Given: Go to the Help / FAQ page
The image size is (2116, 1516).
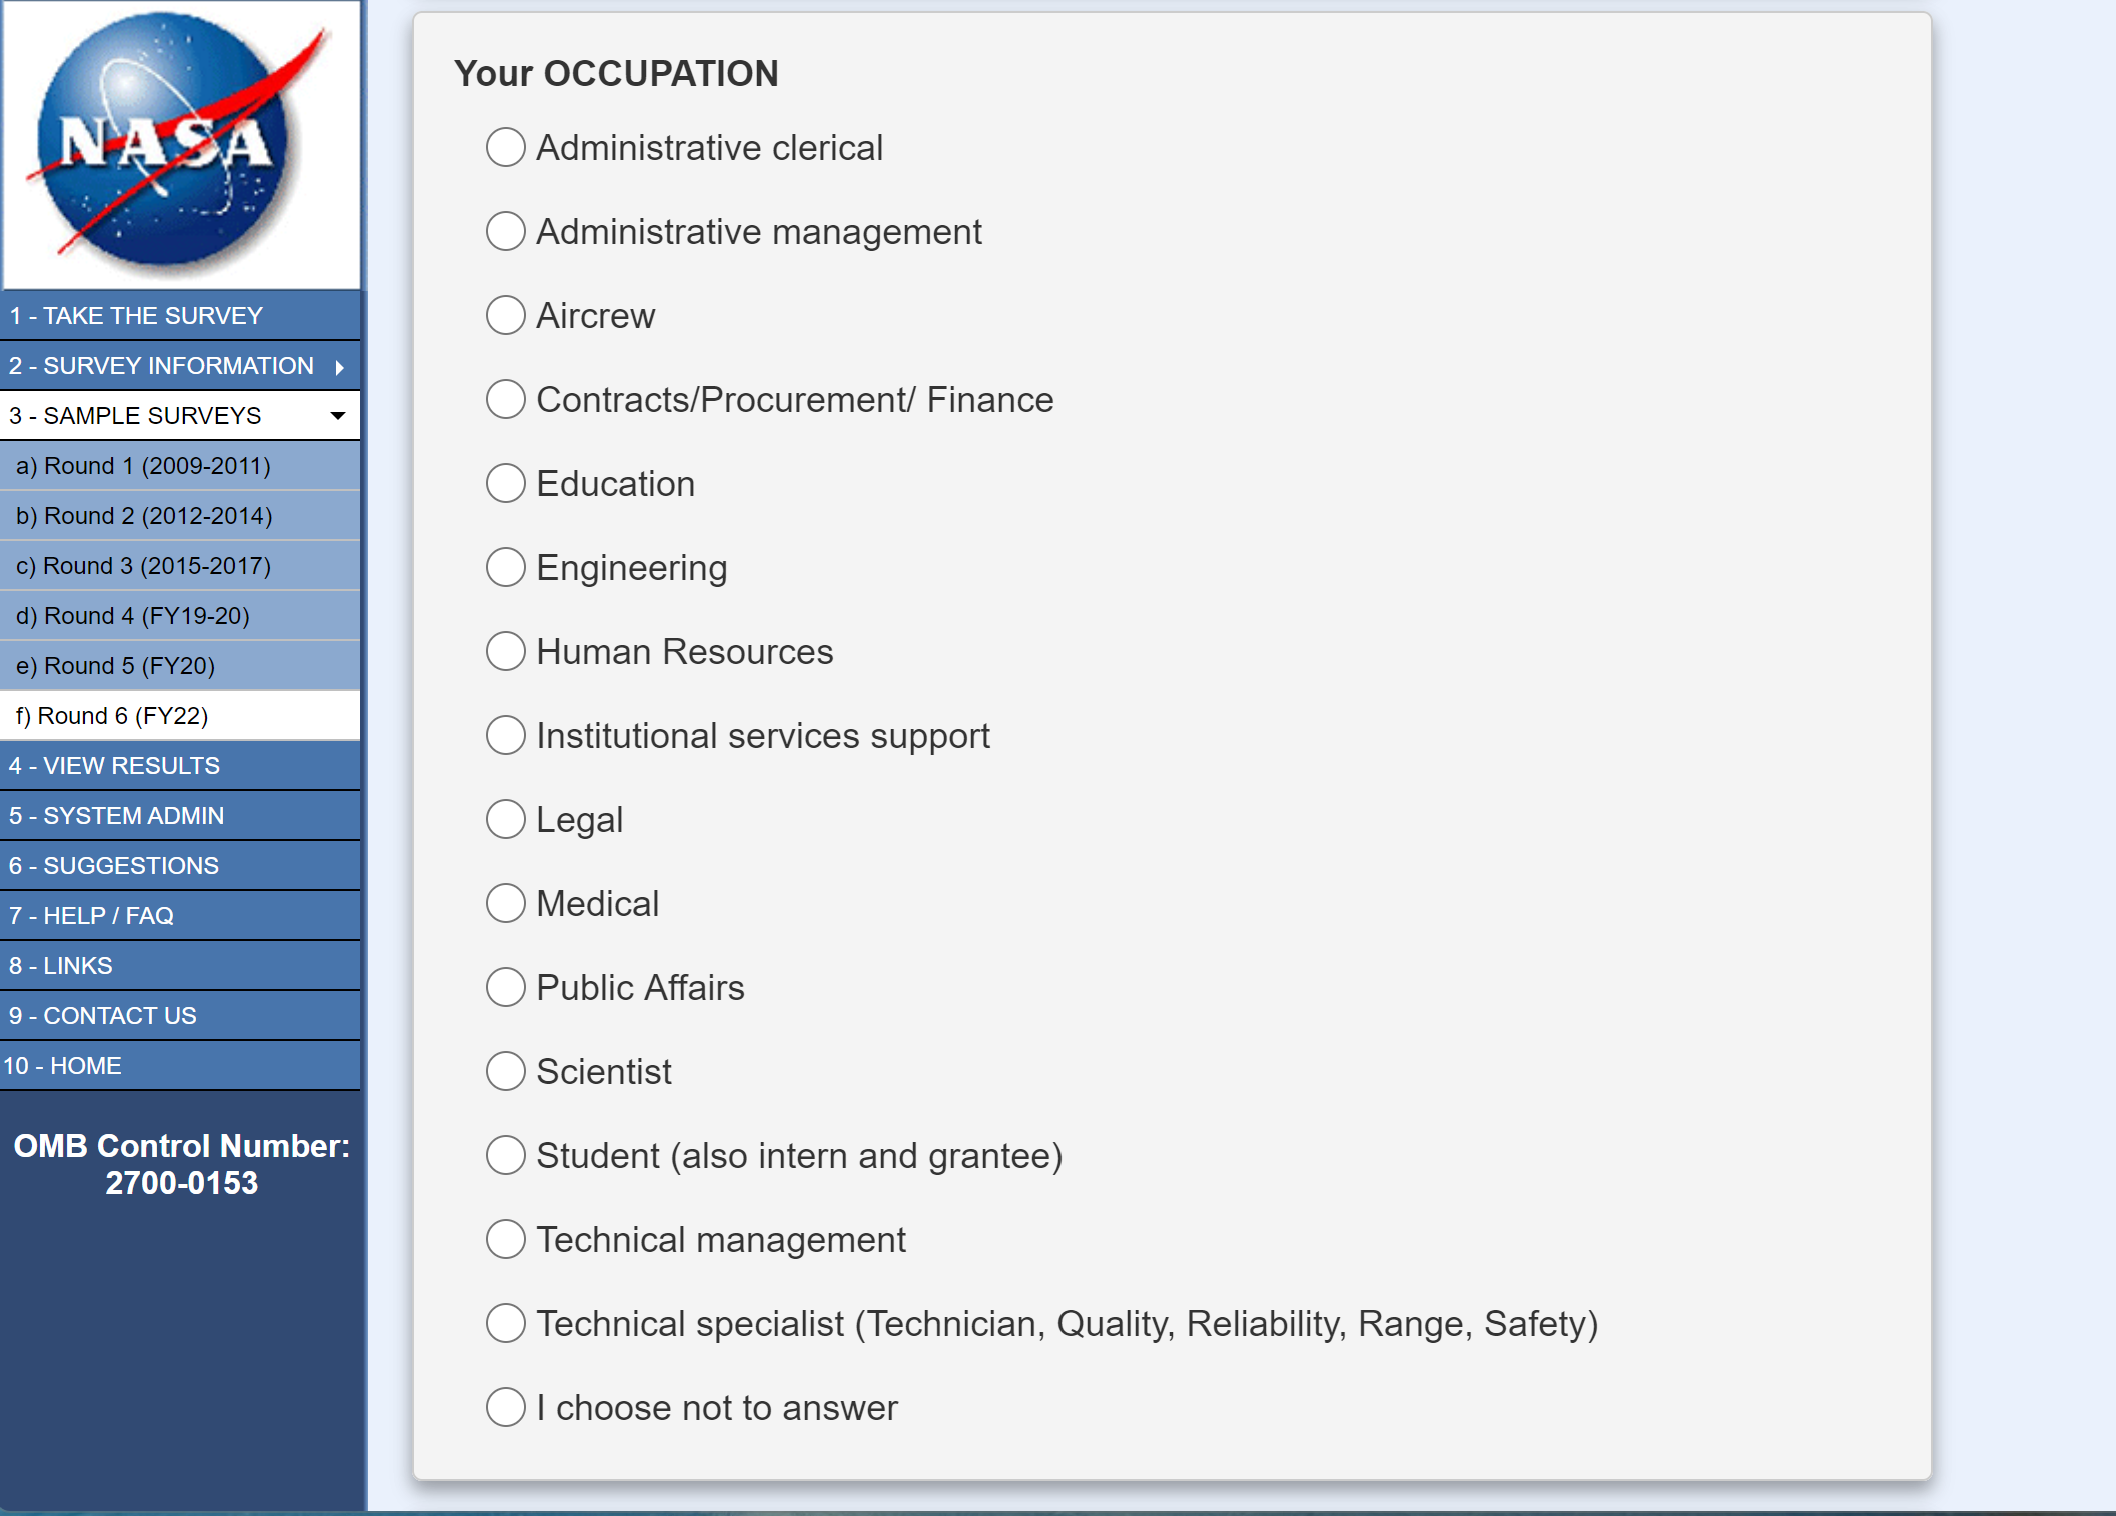Looking at the screenshot, I should point(91,916).
